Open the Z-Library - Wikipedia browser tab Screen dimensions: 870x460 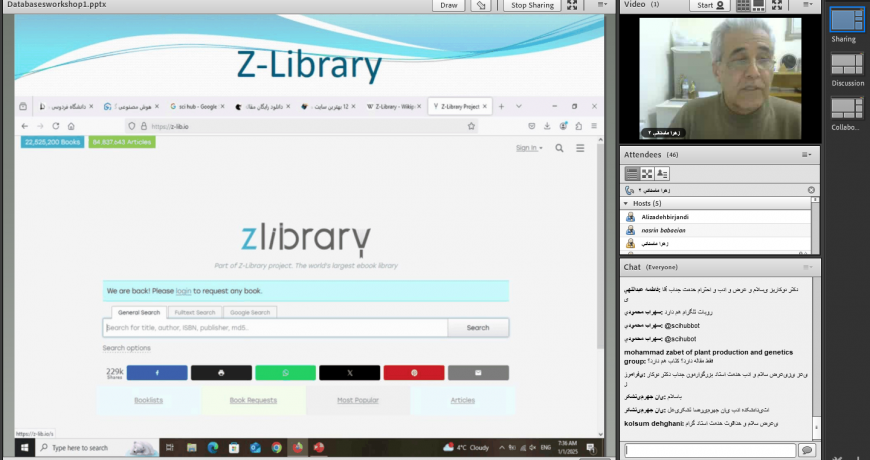coord(394,107)
